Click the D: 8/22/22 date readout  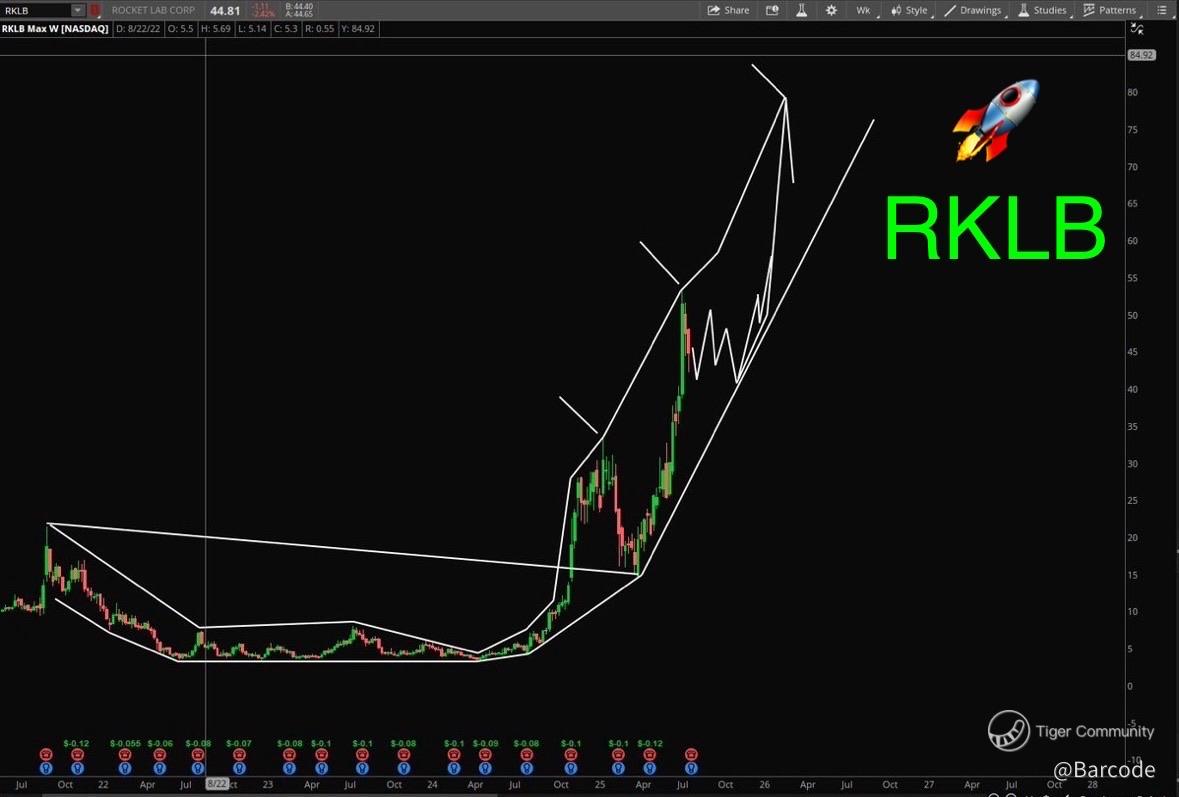(138, 29)
